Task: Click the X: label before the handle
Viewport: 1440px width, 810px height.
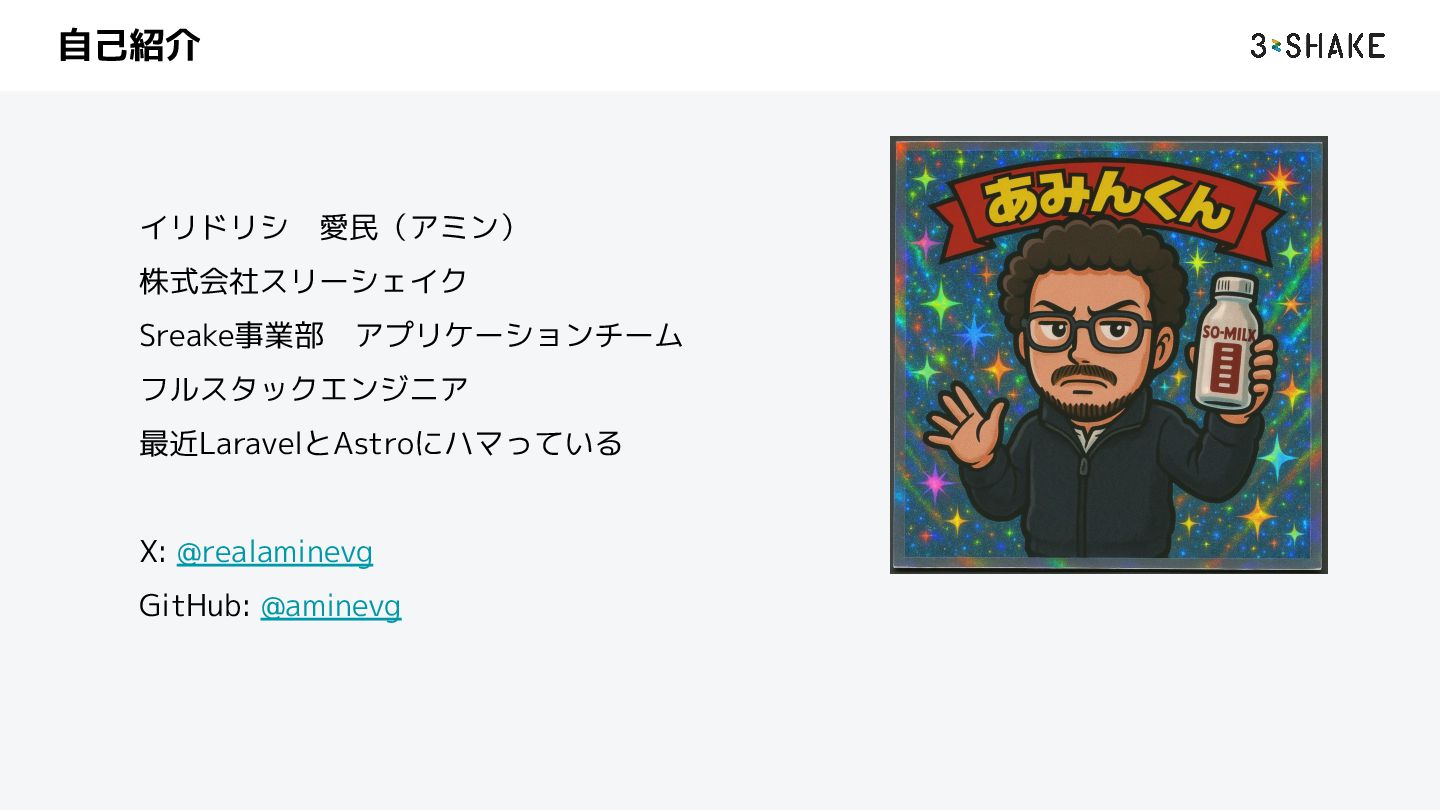Action: pos(153,552)
